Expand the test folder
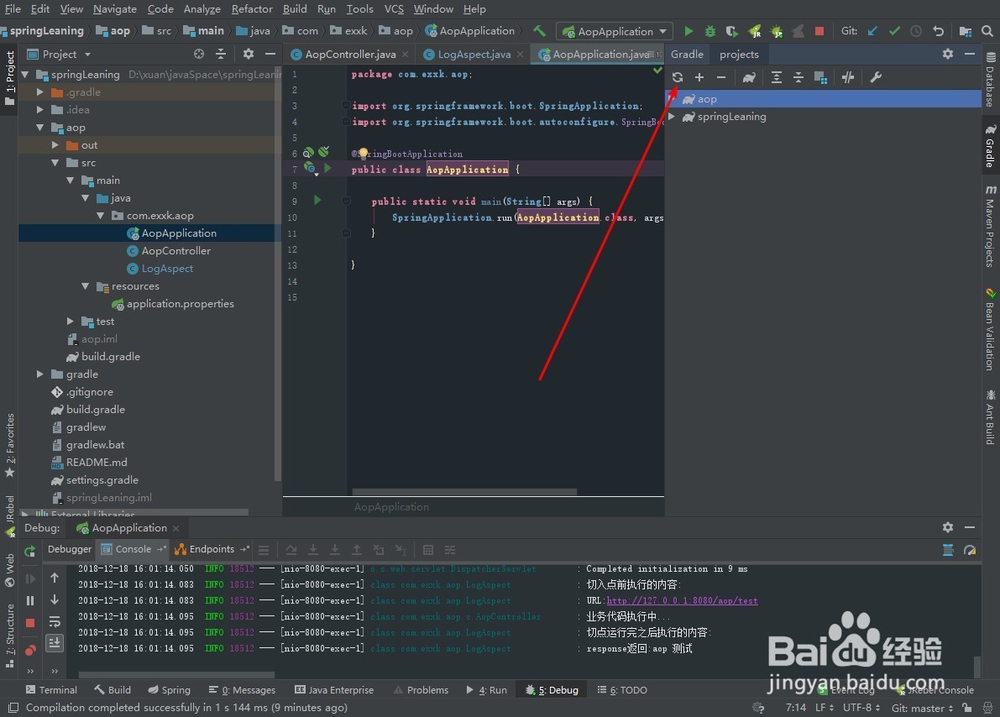 tap(70, 321)
